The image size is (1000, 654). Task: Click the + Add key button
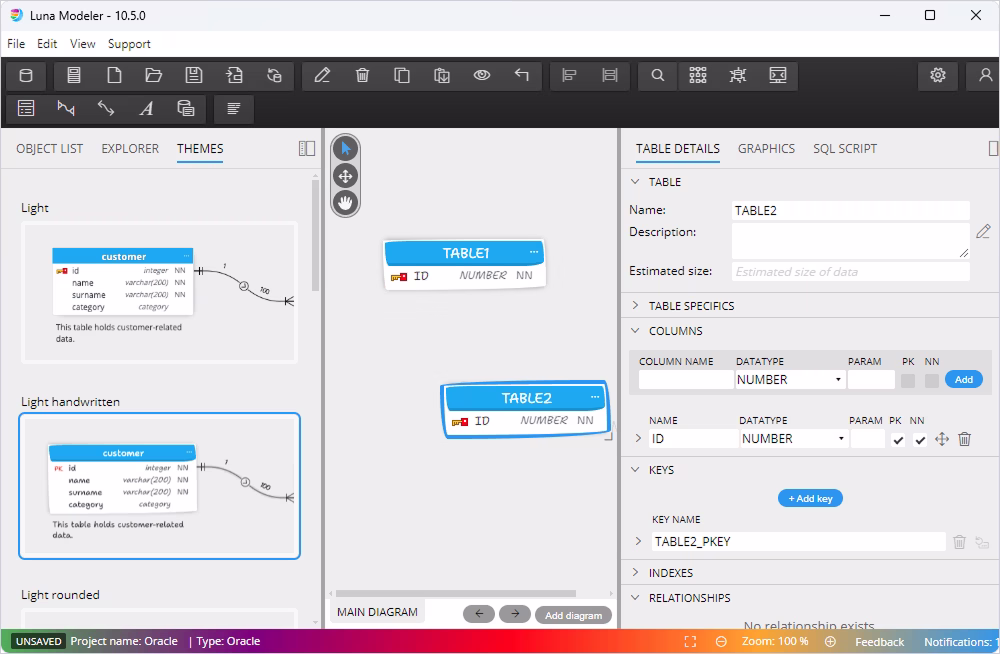(810, 498)
